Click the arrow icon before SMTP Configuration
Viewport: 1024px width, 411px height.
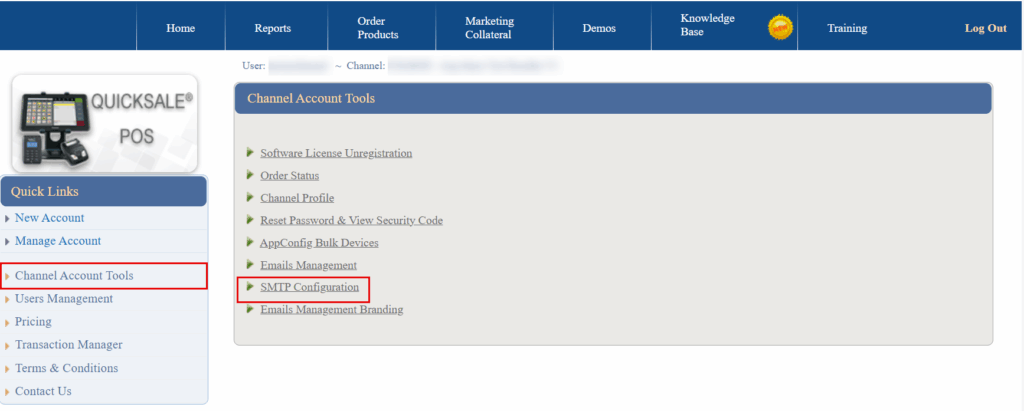click(250, 287)
